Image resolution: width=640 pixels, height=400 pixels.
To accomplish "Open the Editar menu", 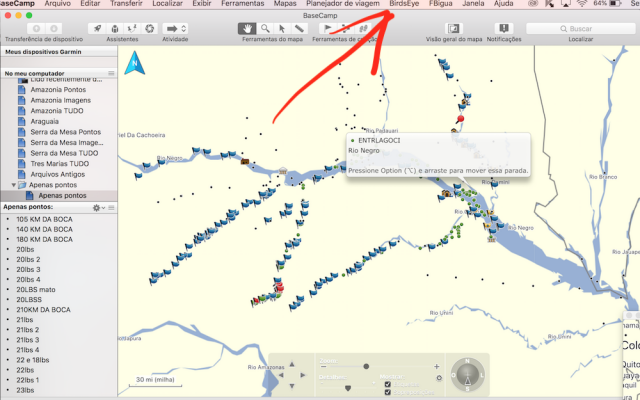I will click(x=90, y=4).
